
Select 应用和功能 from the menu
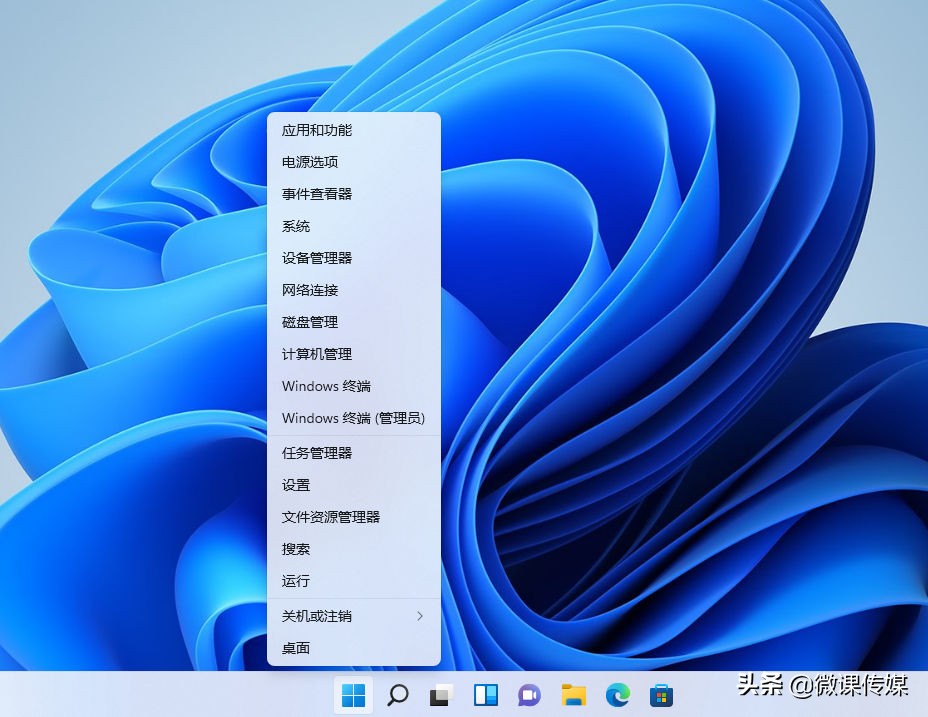(317, 130)
